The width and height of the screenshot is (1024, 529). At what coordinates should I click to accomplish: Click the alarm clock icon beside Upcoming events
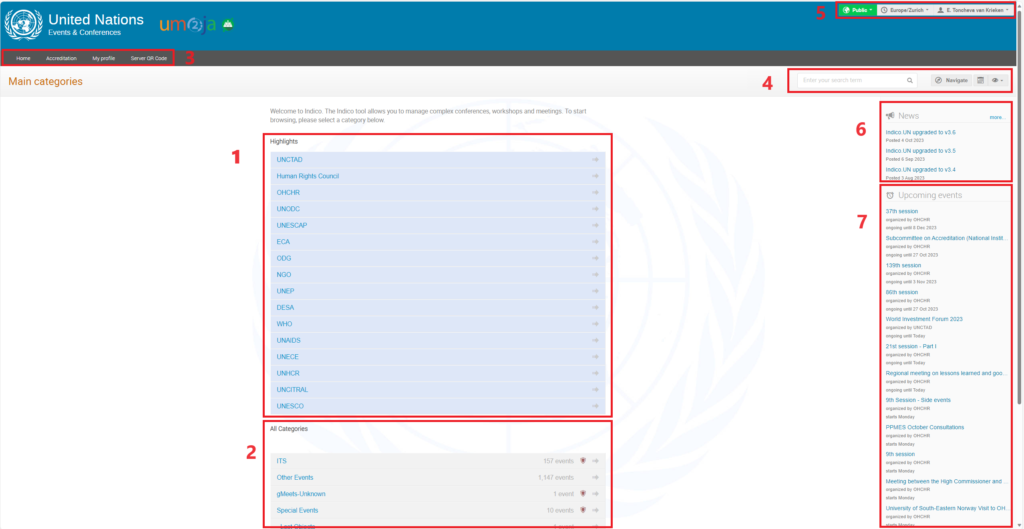[890, 195]
